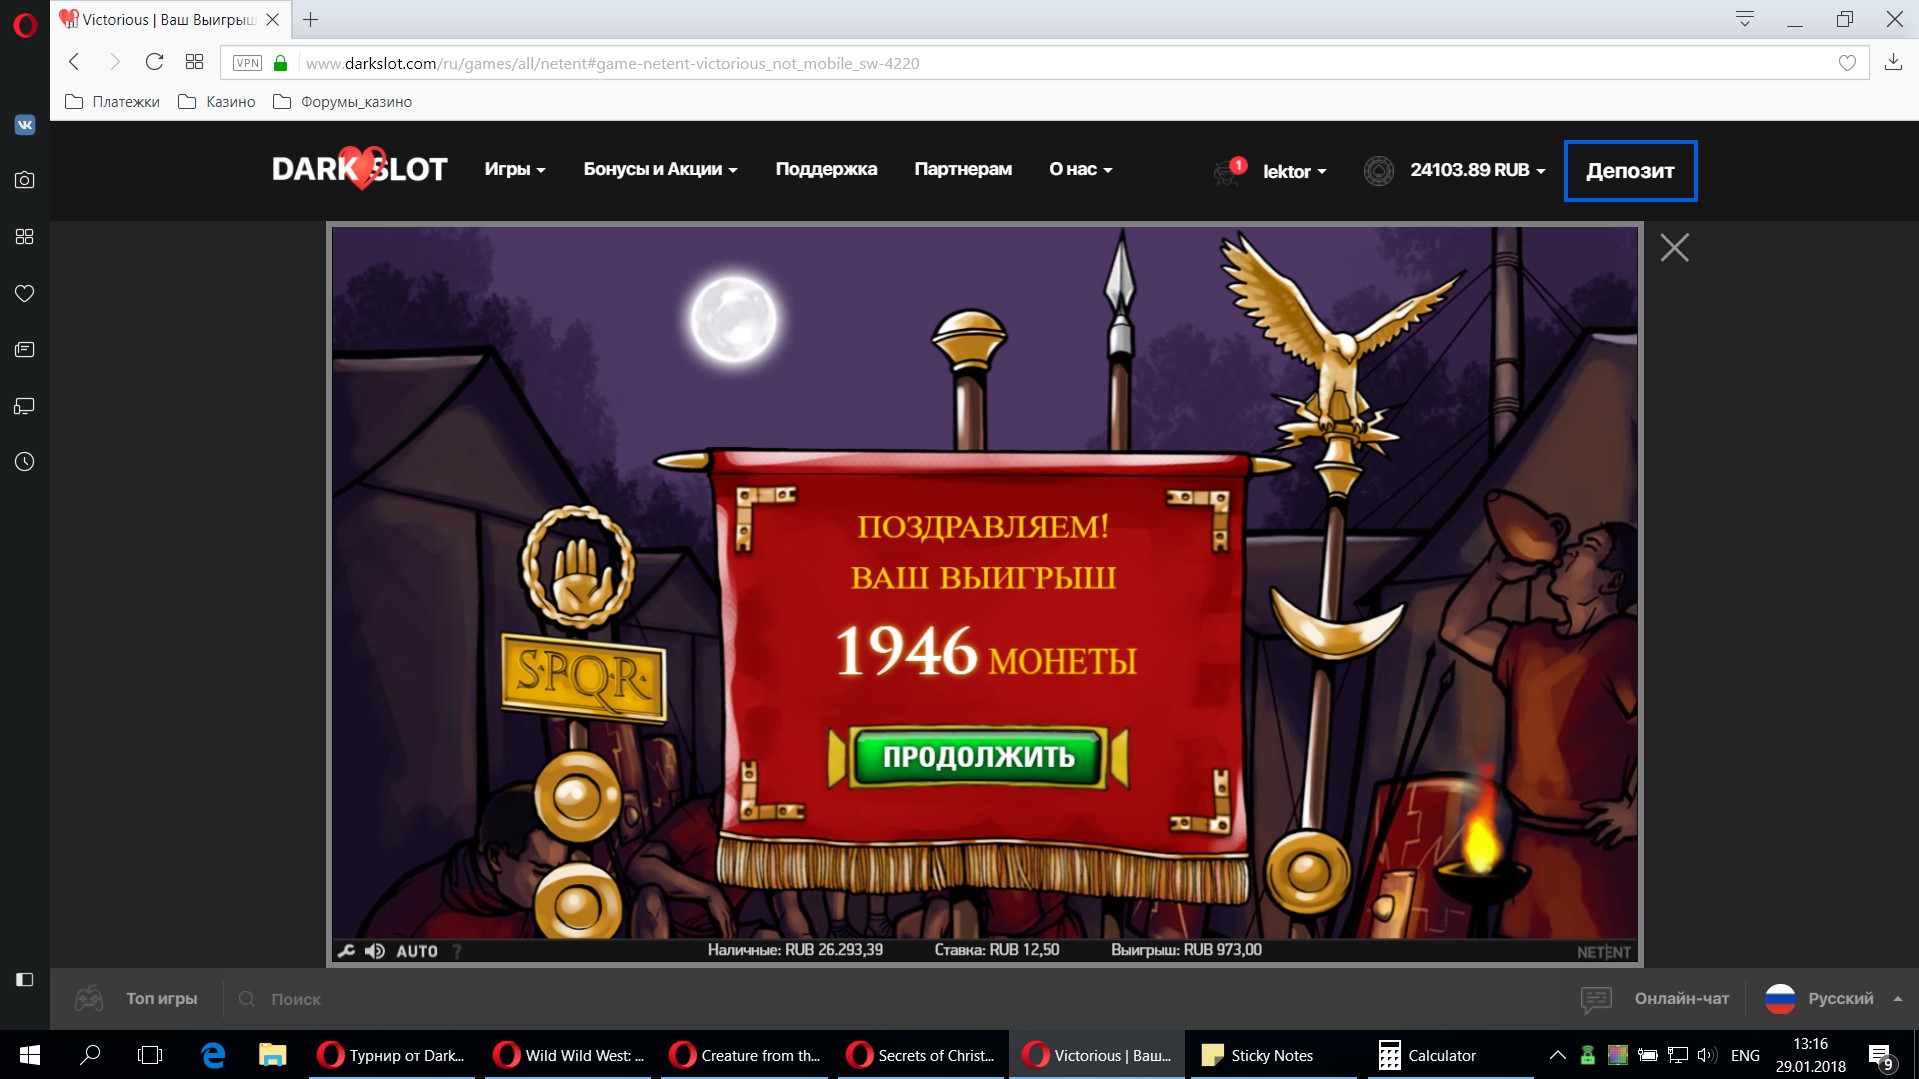Open the Партнерам page

tap(963, 170)
